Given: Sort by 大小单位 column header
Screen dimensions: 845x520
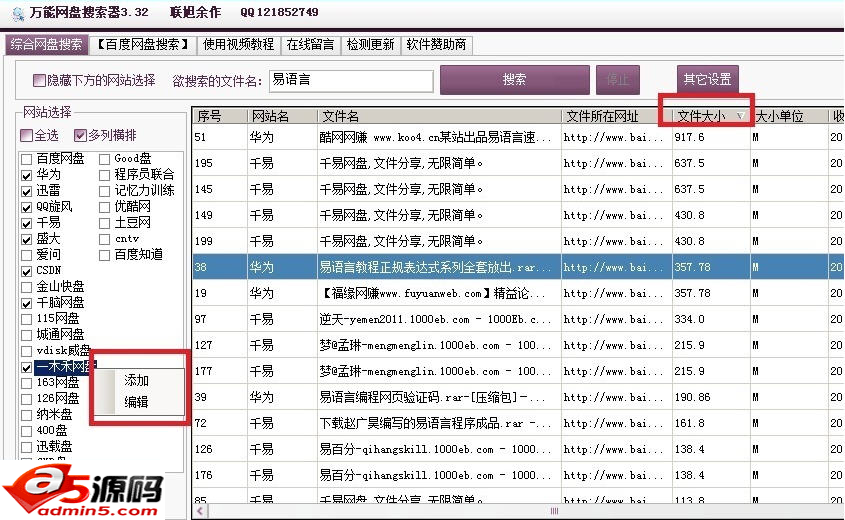Looking at the screenshot, I should coord(789,116).
